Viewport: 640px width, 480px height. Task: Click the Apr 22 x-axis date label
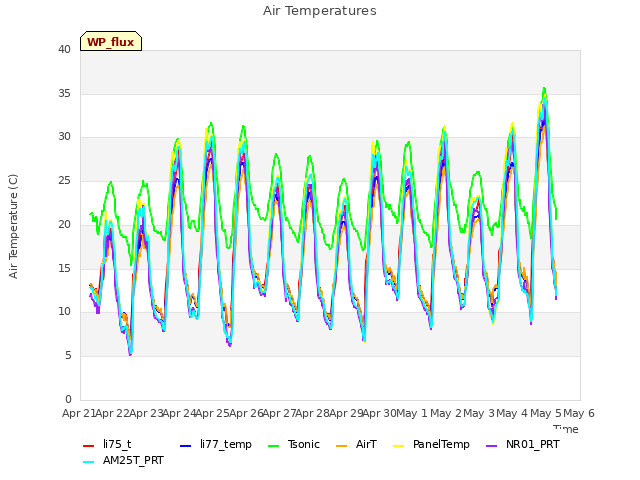(112, 413)
